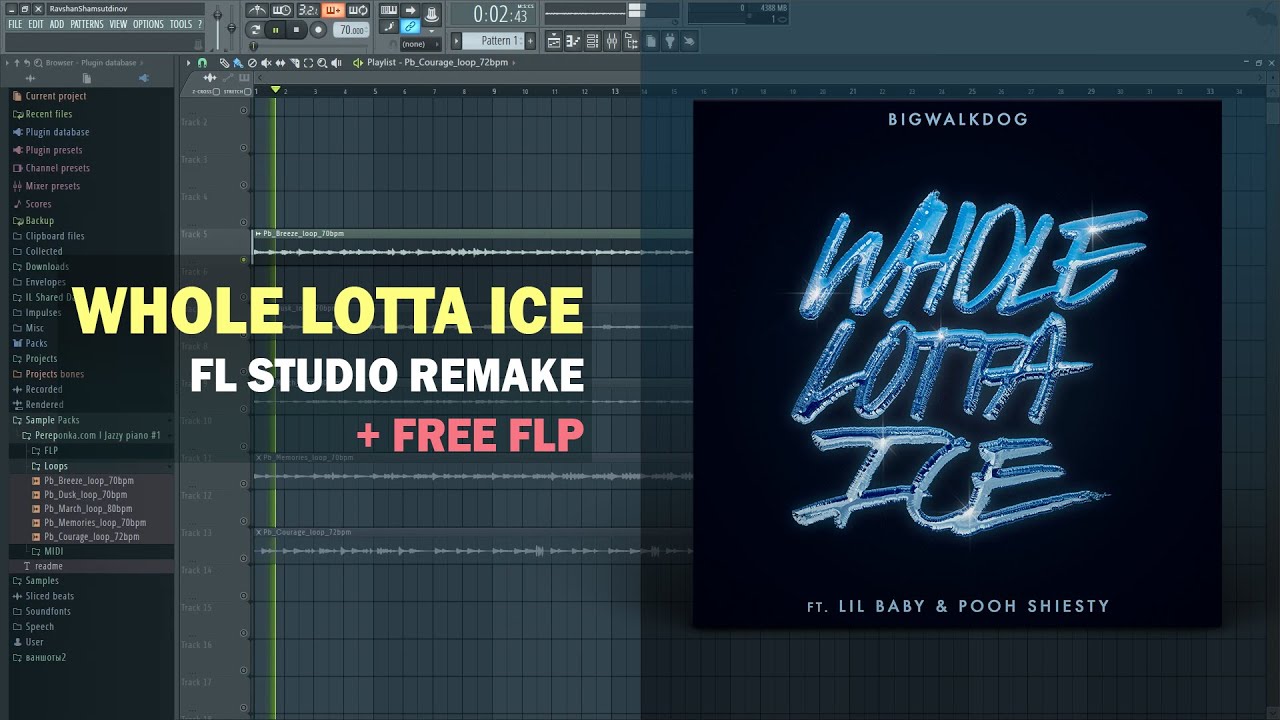The width and height of the screenshot is (1280, 720).
Task: Open the Channel rack view icon
Action: [592, 41]
